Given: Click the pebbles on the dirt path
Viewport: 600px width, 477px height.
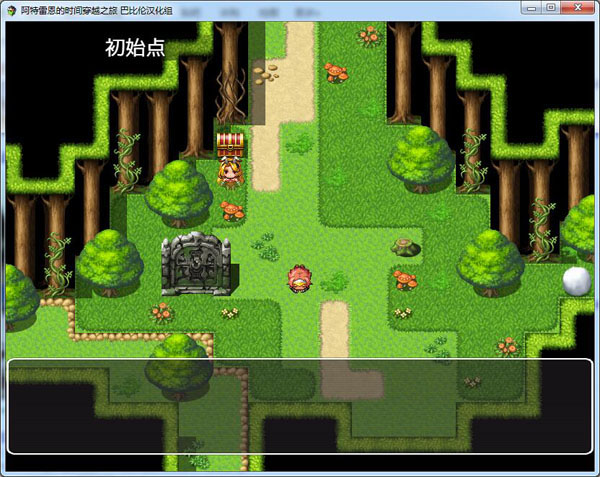Looking at the screenshot, I should pyautogui.click(x=266, y=74).
